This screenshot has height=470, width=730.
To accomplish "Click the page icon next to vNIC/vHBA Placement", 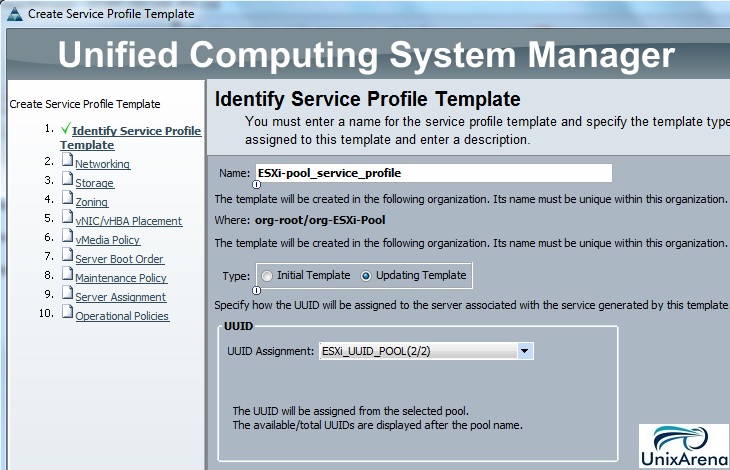I will point(68,216).
